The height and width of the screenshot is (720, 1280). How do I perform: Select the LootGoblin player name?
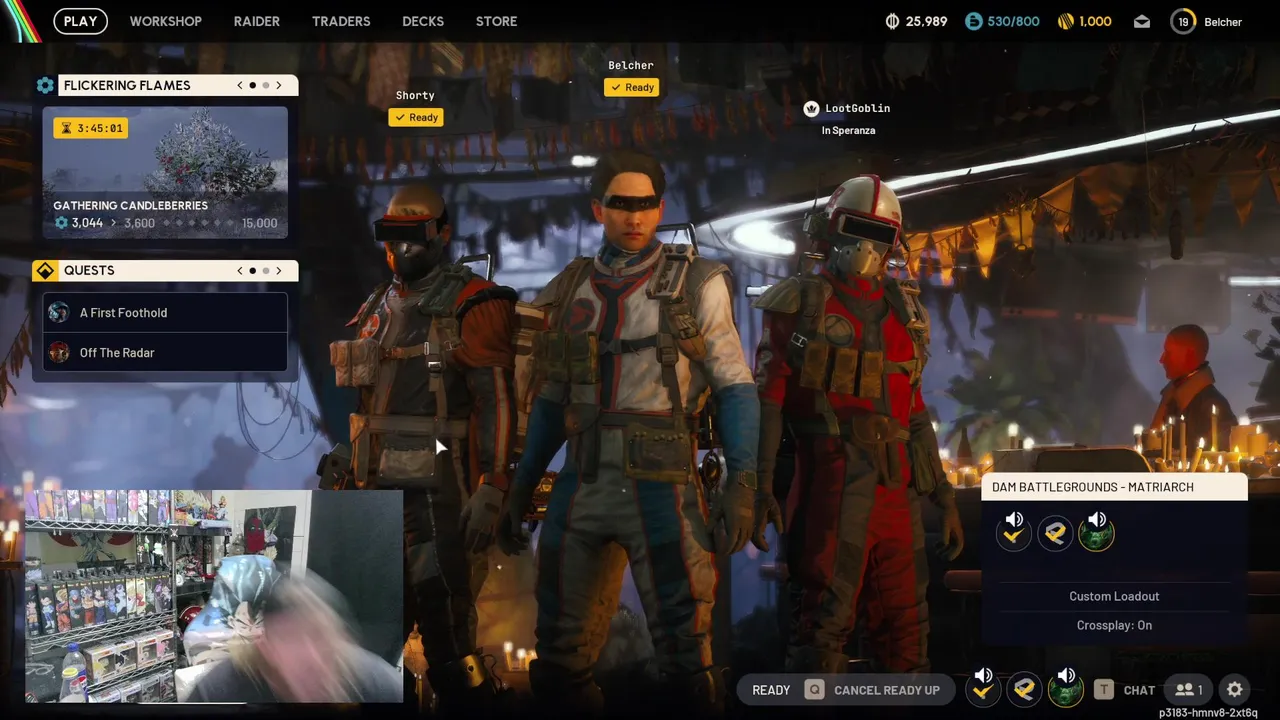[x=857, y=108]
